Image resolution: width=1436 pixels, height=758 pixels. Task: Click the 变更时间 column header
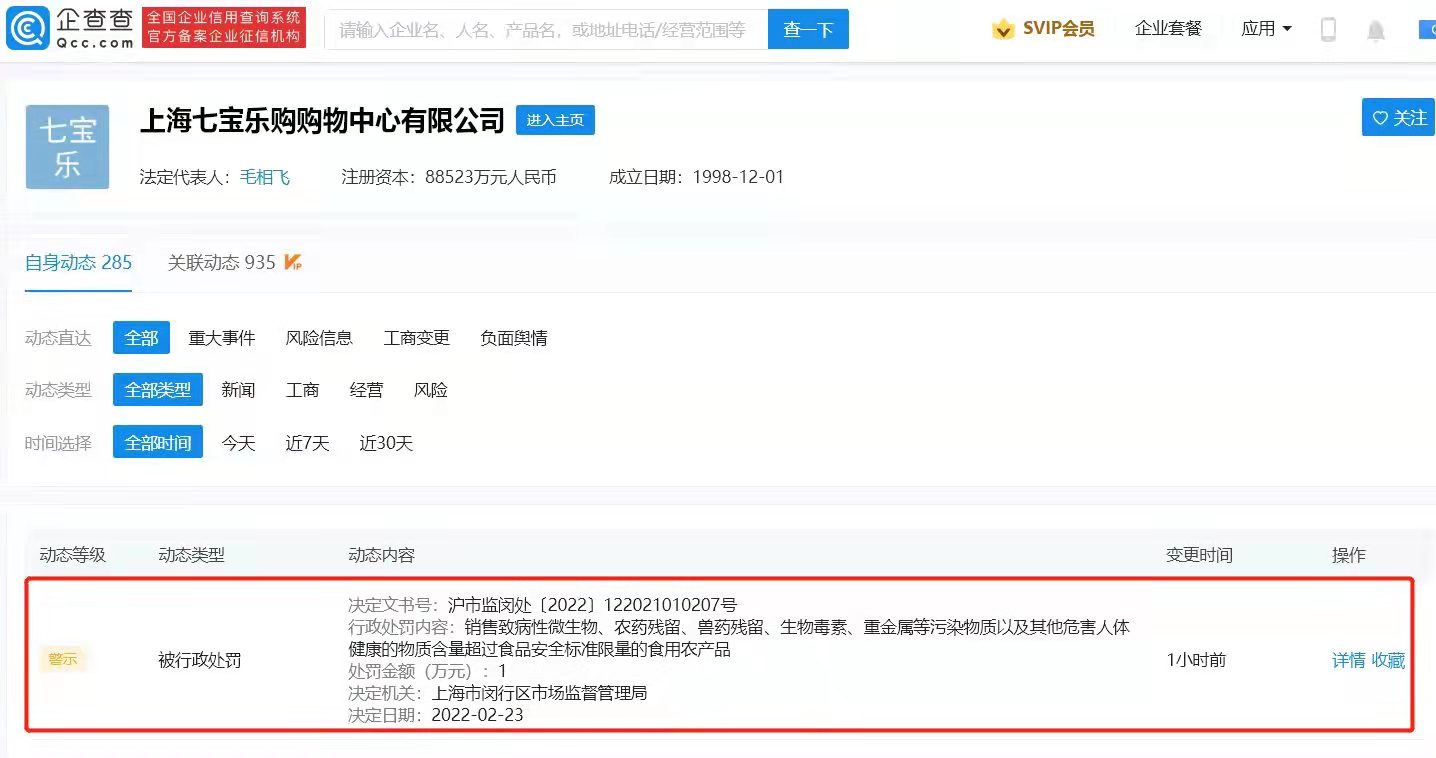point(1199,555)
